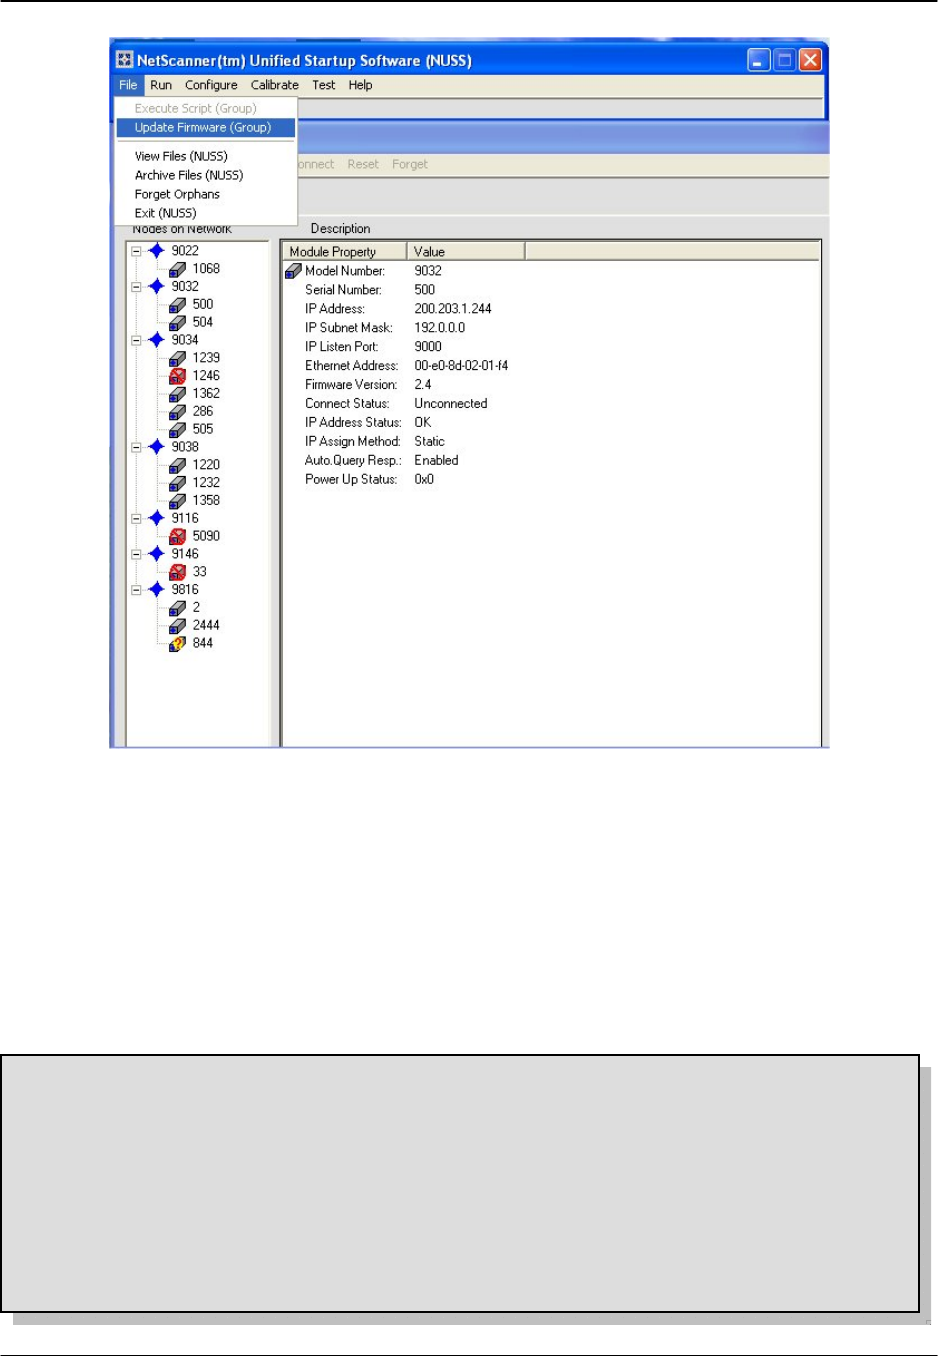The width and height of the screenshot is (938, 1356).
Task: Click module icon beside 2444
Action: (x=178, y=626)
